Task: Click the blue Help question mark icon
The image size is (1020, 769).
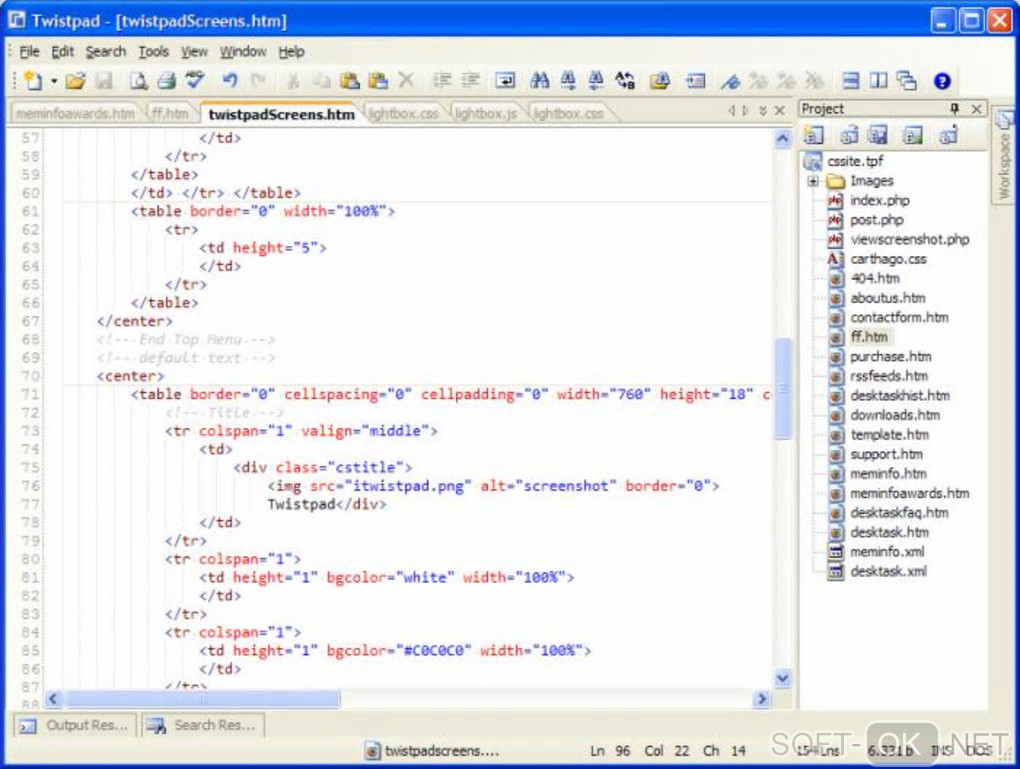Action: [941, 81]
